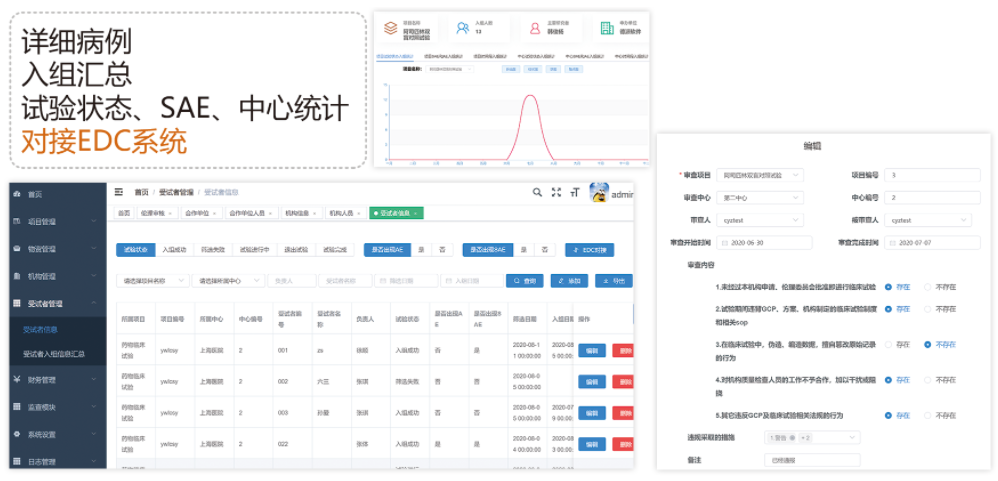Viewport: 998px width, 481px height.
Task: Click the 导出 export button
Action: pyautogui.click(x=614, y=281)
